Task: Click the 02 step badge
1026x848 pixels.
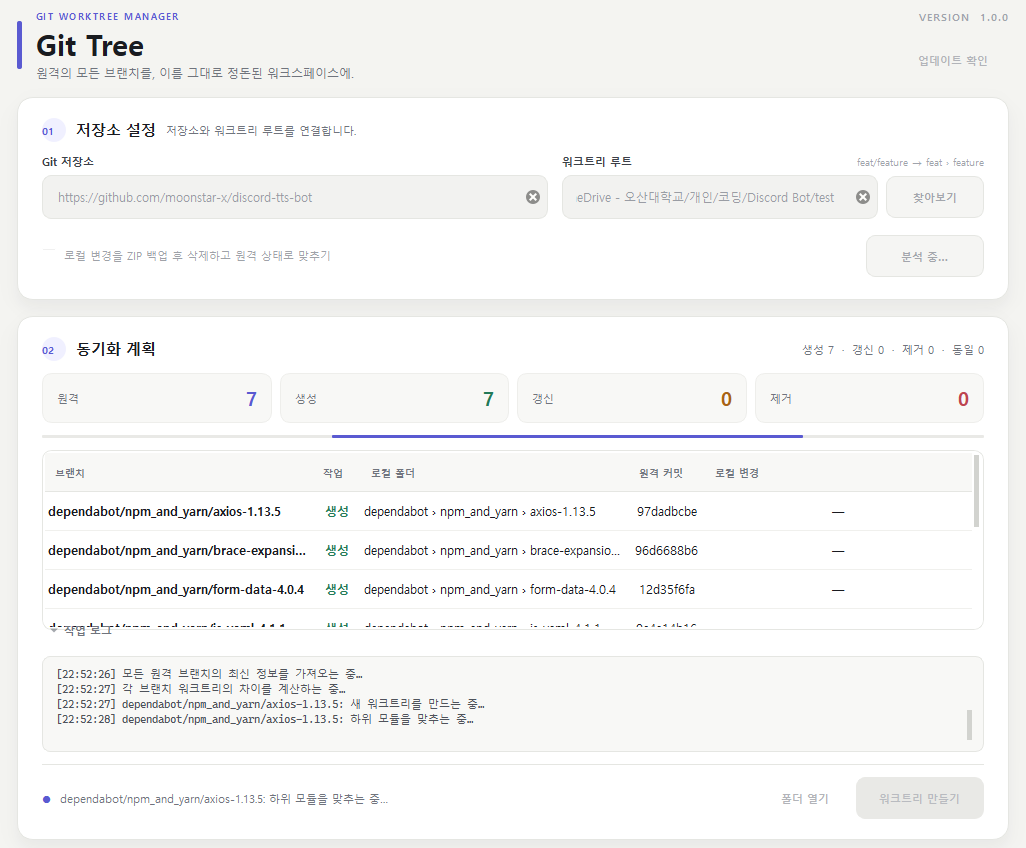Action: pos(53,349)
